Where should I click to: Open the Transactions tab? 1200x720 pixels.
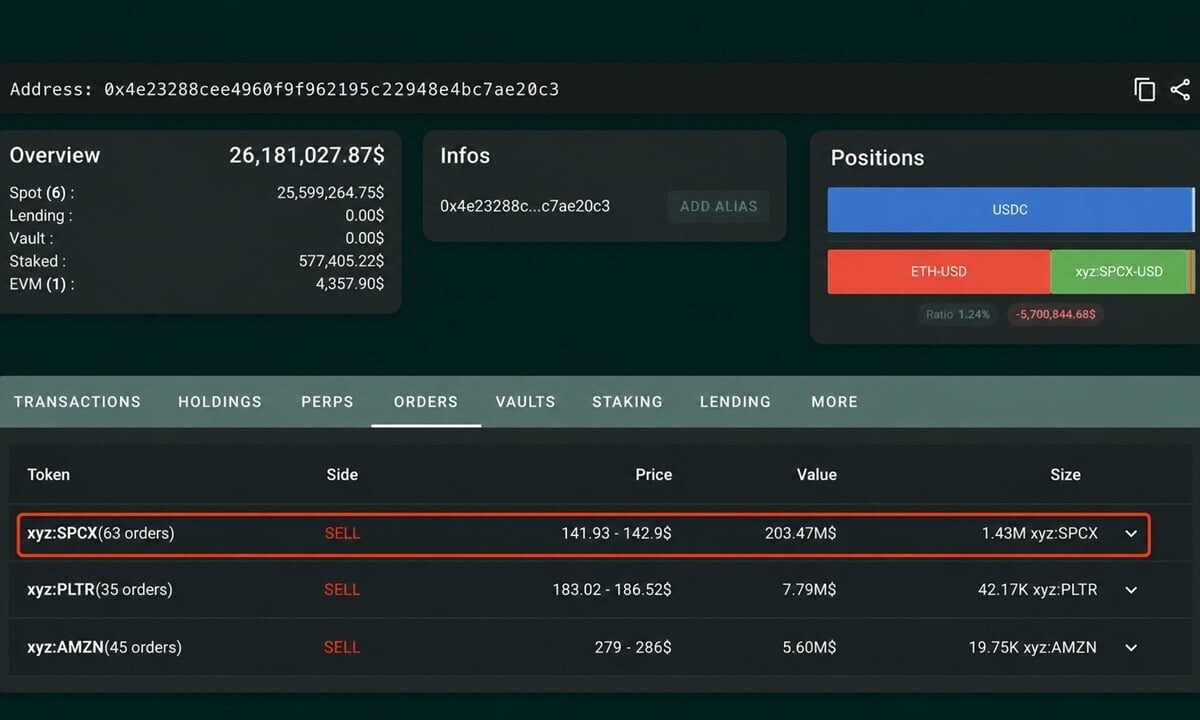pos(77,402)
